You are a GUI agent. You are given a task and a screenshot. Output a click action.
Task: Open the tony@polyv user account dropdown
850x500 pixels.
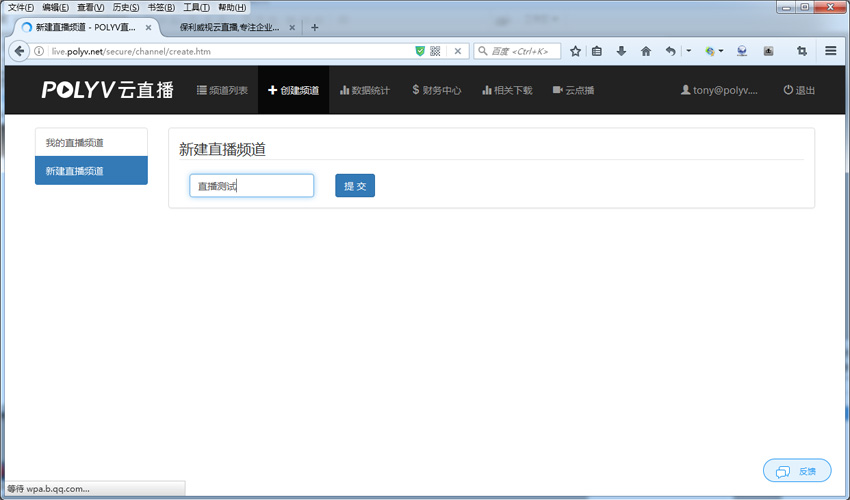[x=719, y=90]
